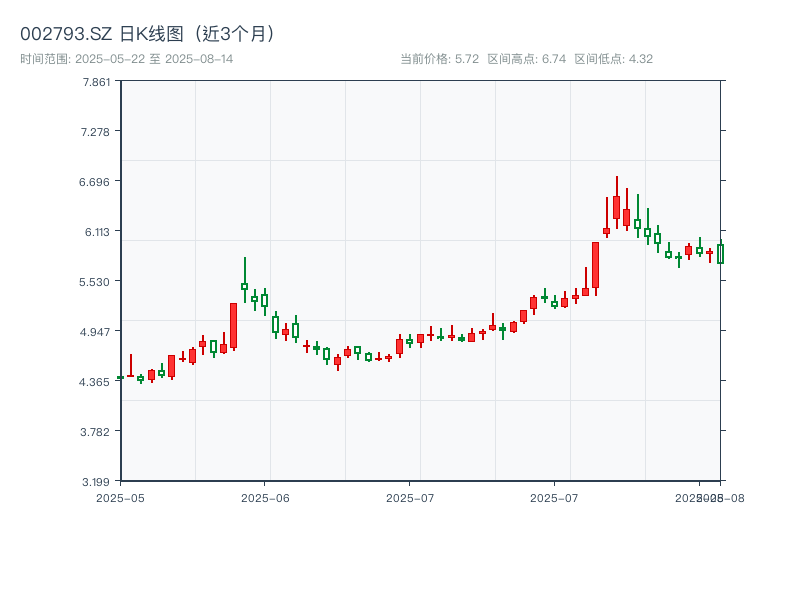
Task: Click the 当前价格 5.72 label
Action: pyautogui.click(x=439, y=59)
